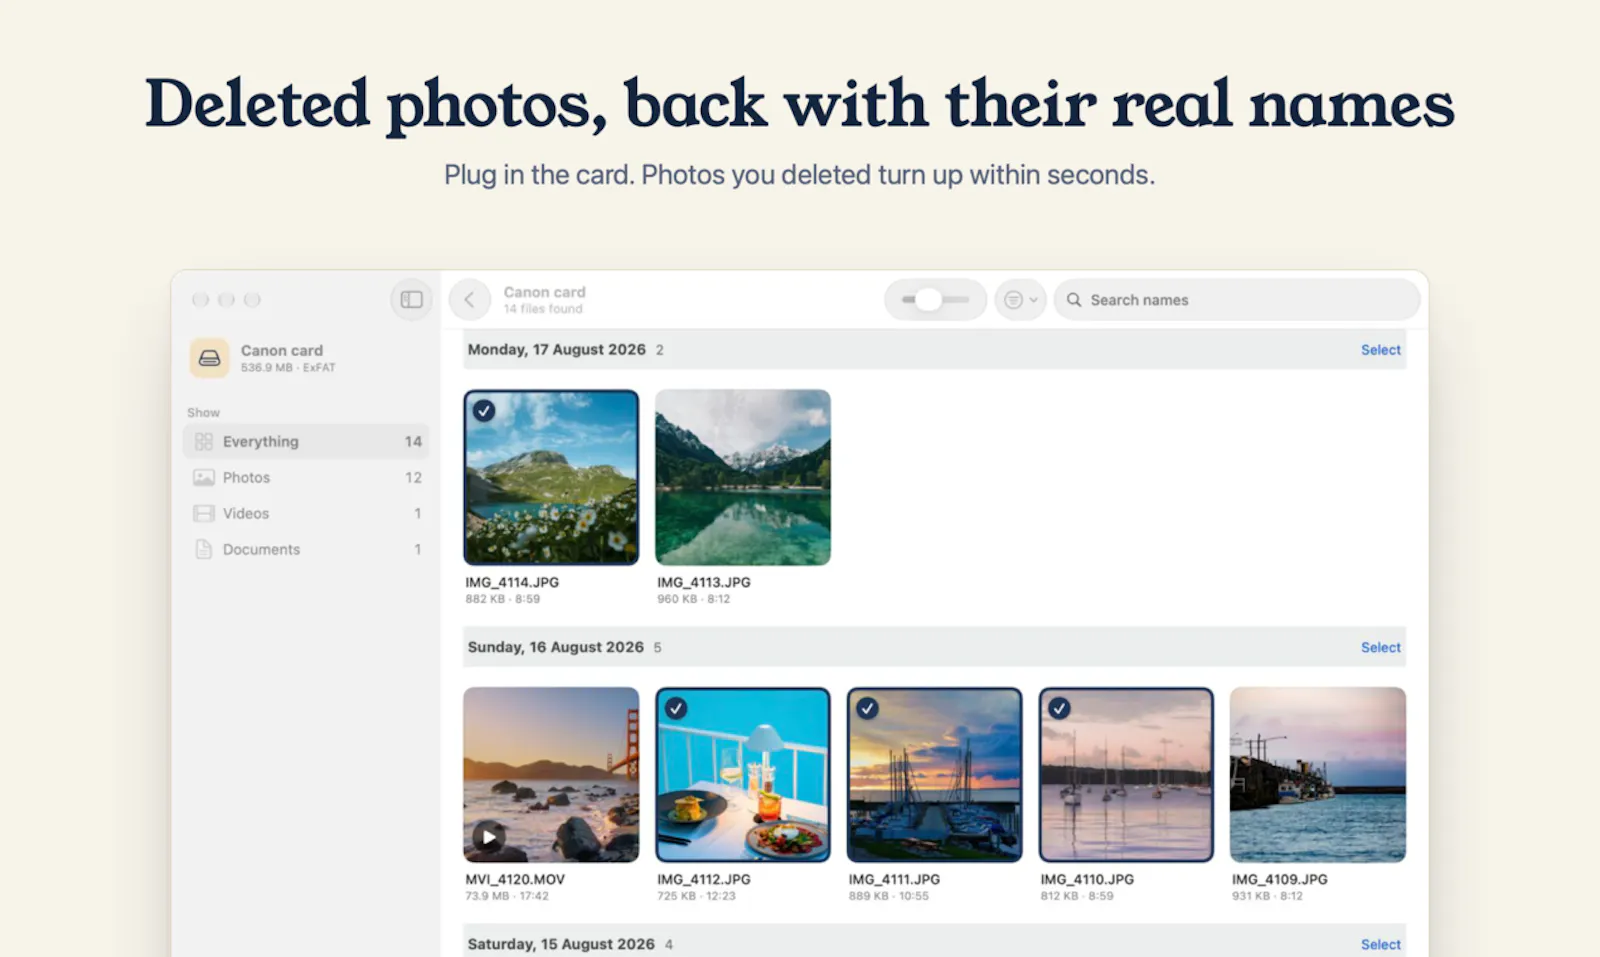1600x957 pixels.
Task: Click the Monday, 17 August 2026 header
Action: coord(557,349)
